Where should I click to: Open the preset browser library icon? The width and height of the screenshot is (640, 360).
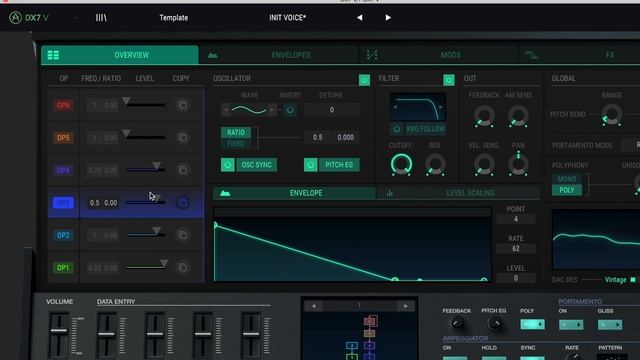click(x=101, y=18)
